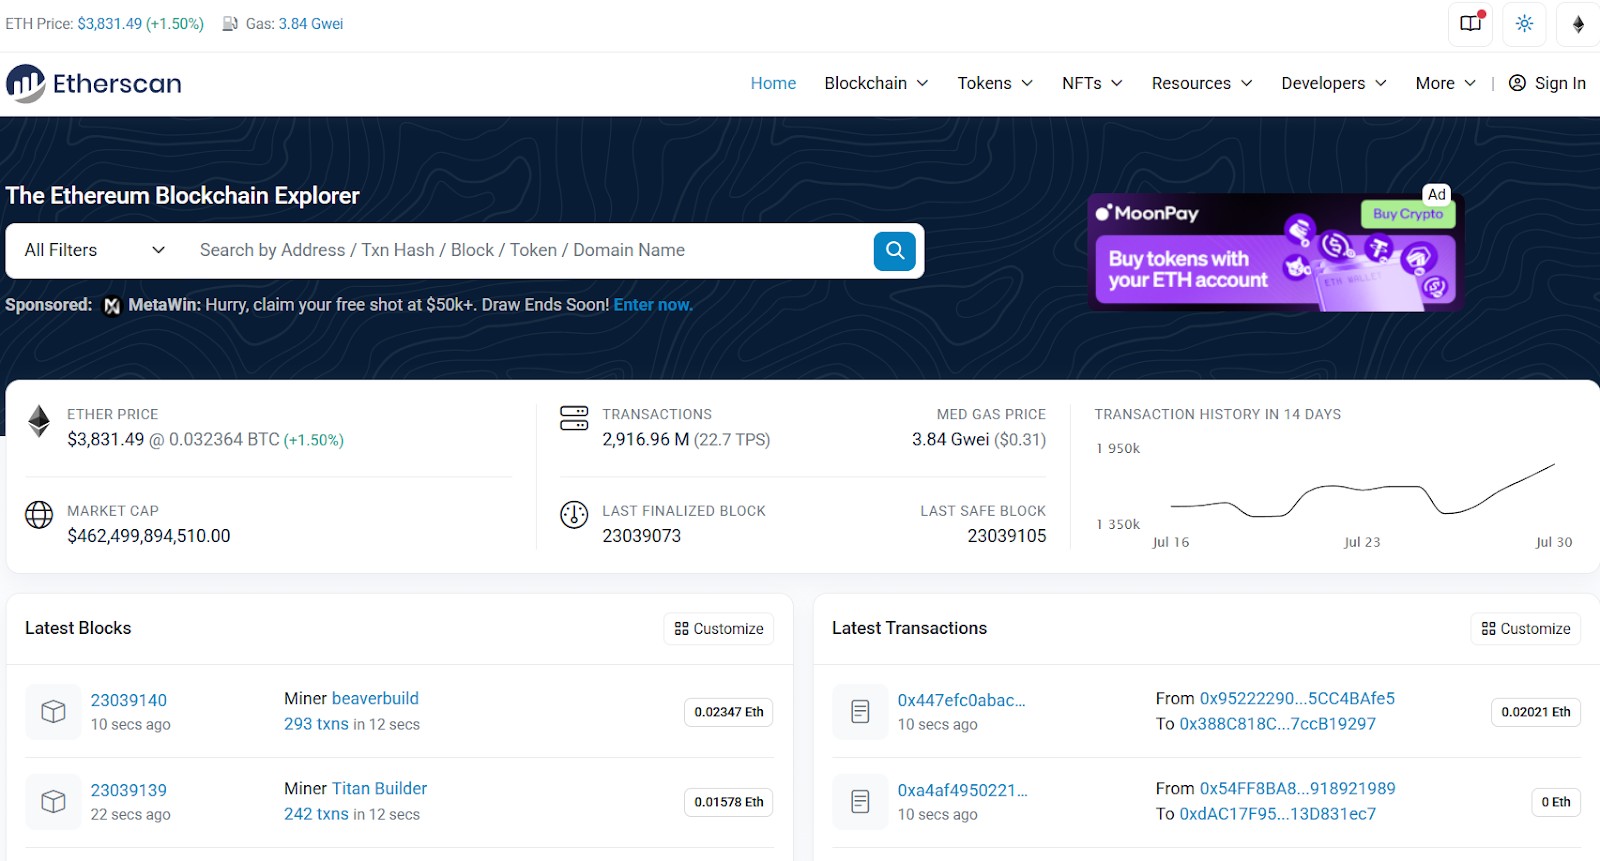1600x861 pixels.
Task: Click the Etherscan logo
Action: (94, 84)
